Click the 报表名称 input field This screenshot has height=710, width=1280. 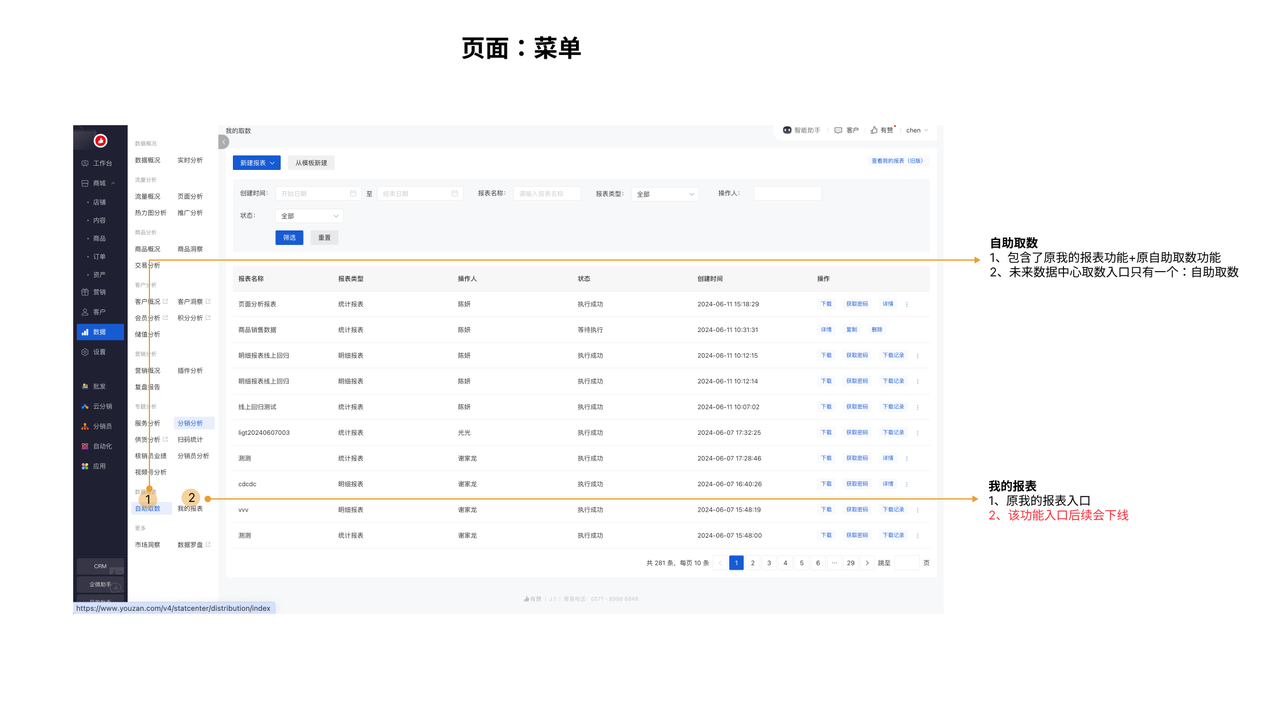pos(546,194)
